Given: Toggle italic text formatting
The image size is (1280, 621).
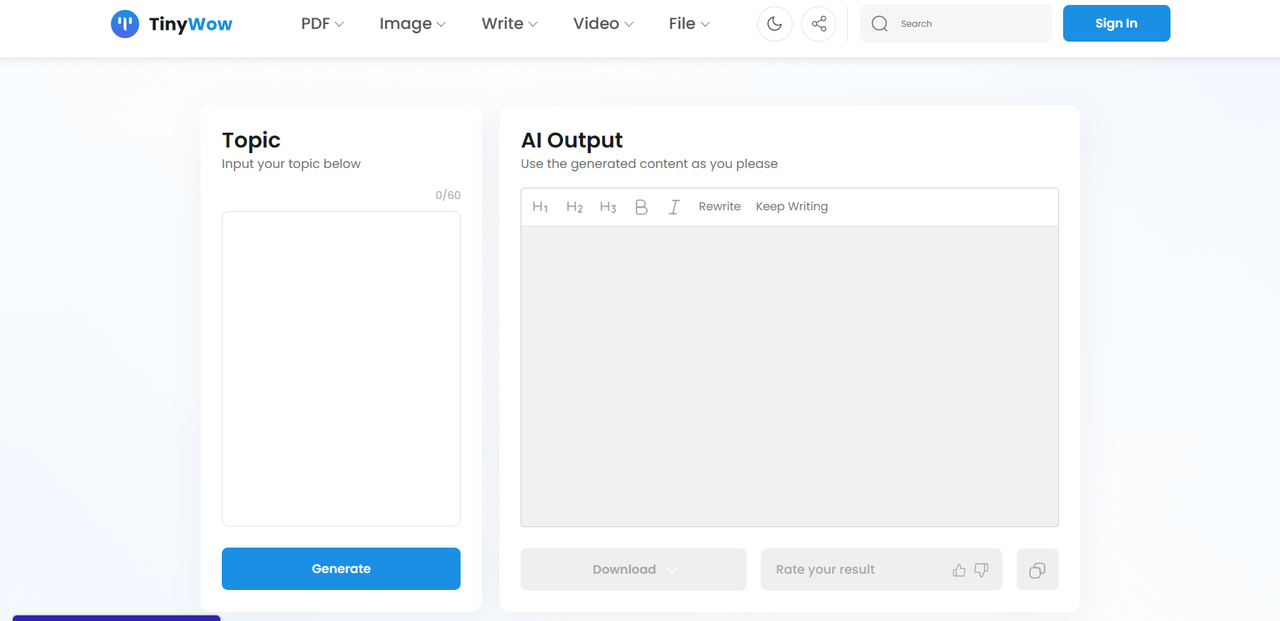Looking at the screenshot, I should [x=674, y=207].
